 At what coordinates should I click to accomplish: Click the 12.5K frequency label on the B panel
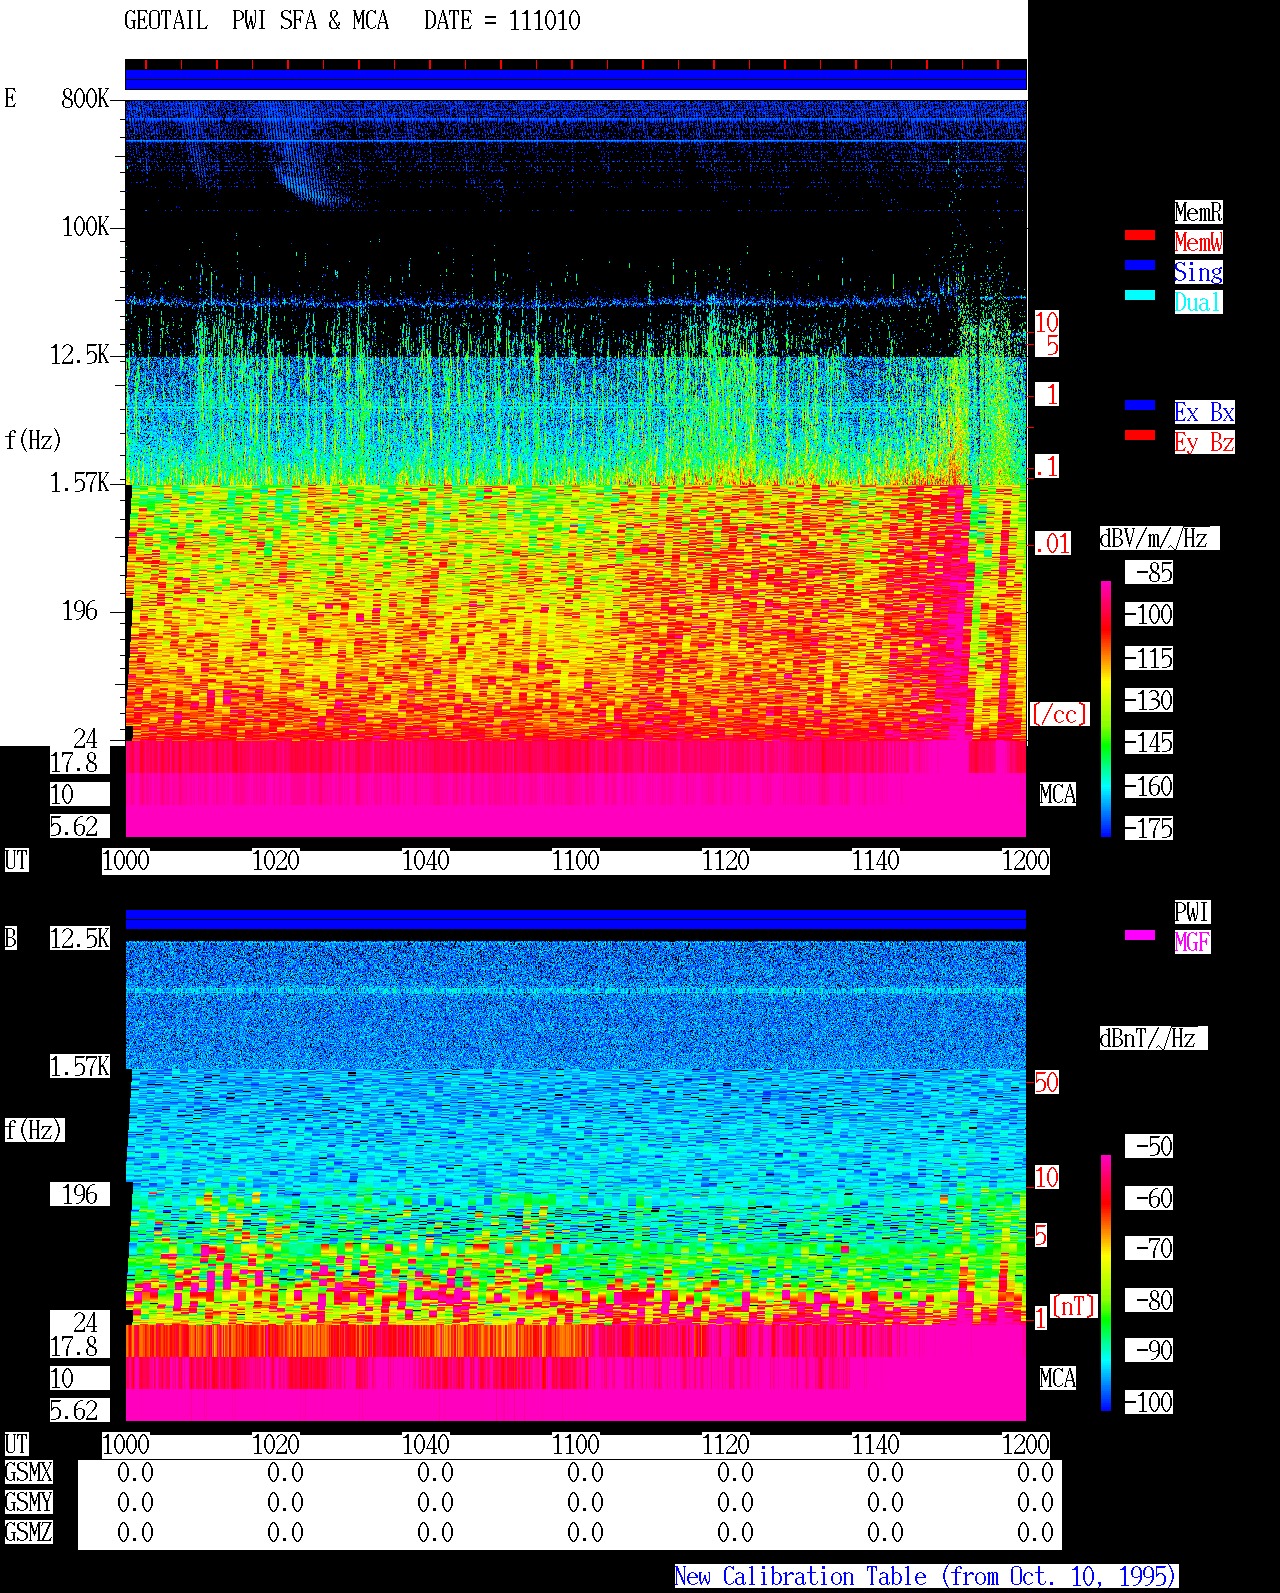tap(80, 939)
